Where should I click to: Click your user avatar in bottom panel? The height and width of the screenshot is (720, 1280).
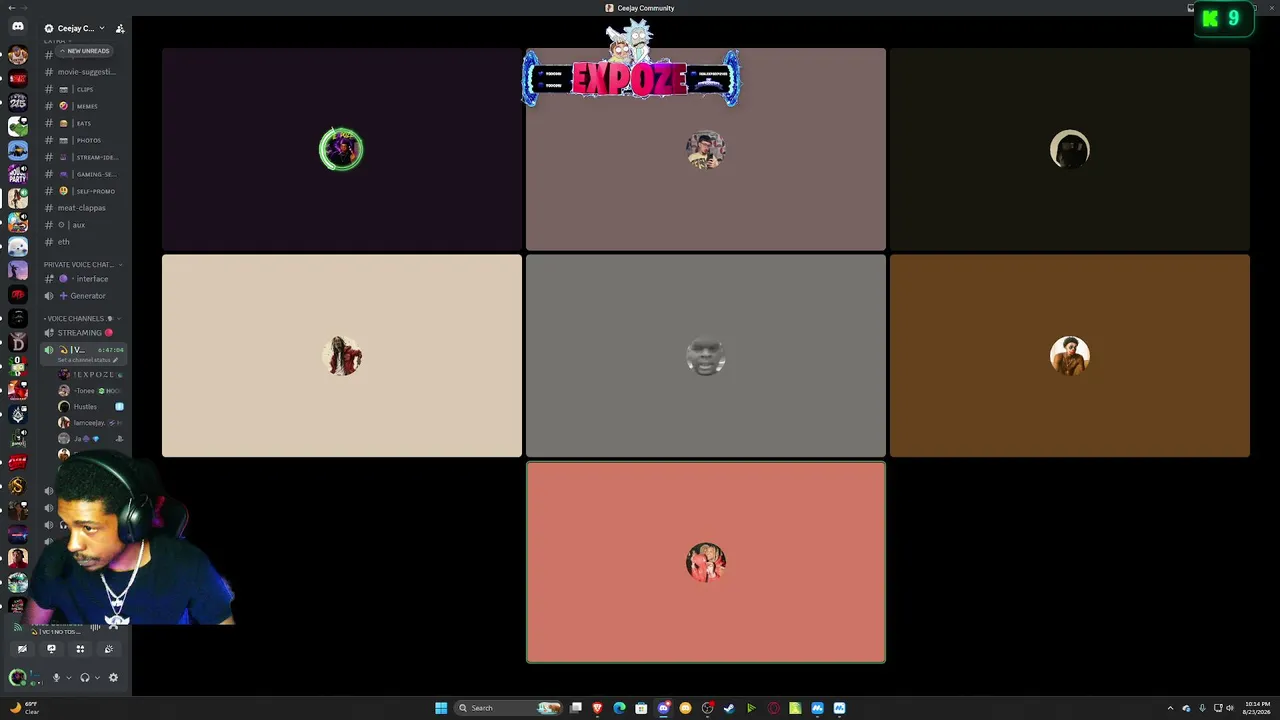(x=16, y=678)
